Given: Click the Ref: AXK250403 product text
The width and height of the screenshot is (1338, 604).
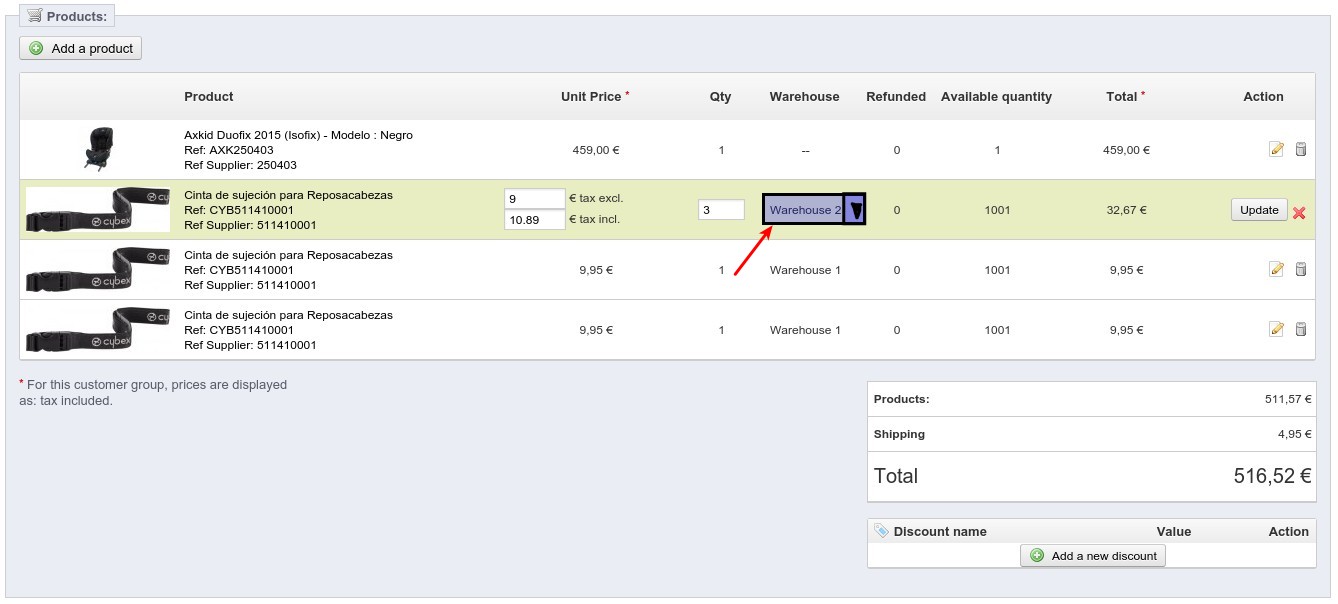Looking at the screenshot, I should coord(229,150).
